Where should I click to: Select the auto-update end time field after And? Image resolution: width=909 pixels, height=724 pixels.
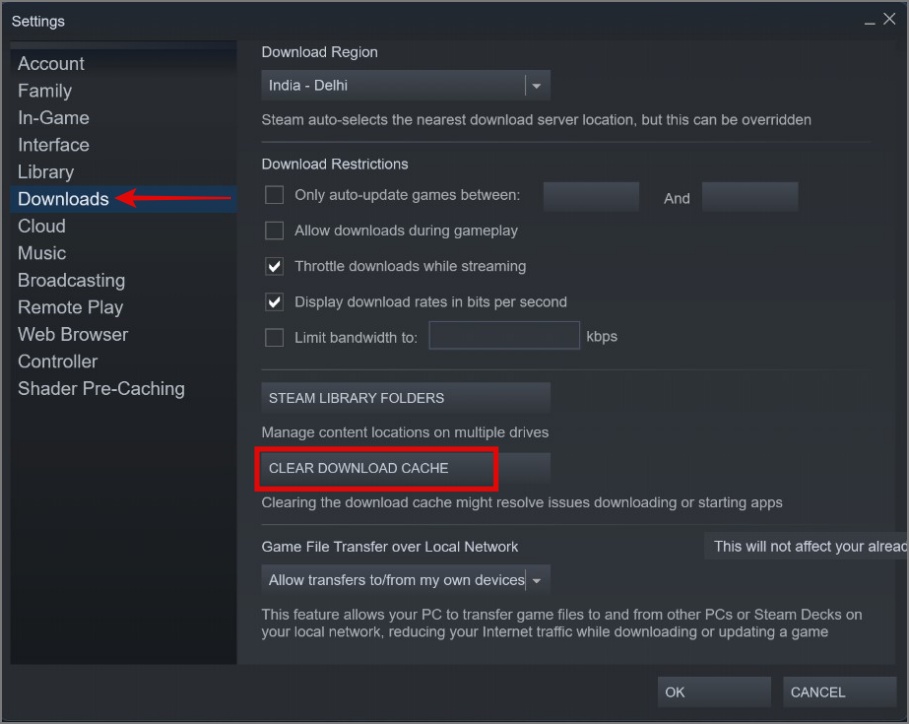click(750, 197)
